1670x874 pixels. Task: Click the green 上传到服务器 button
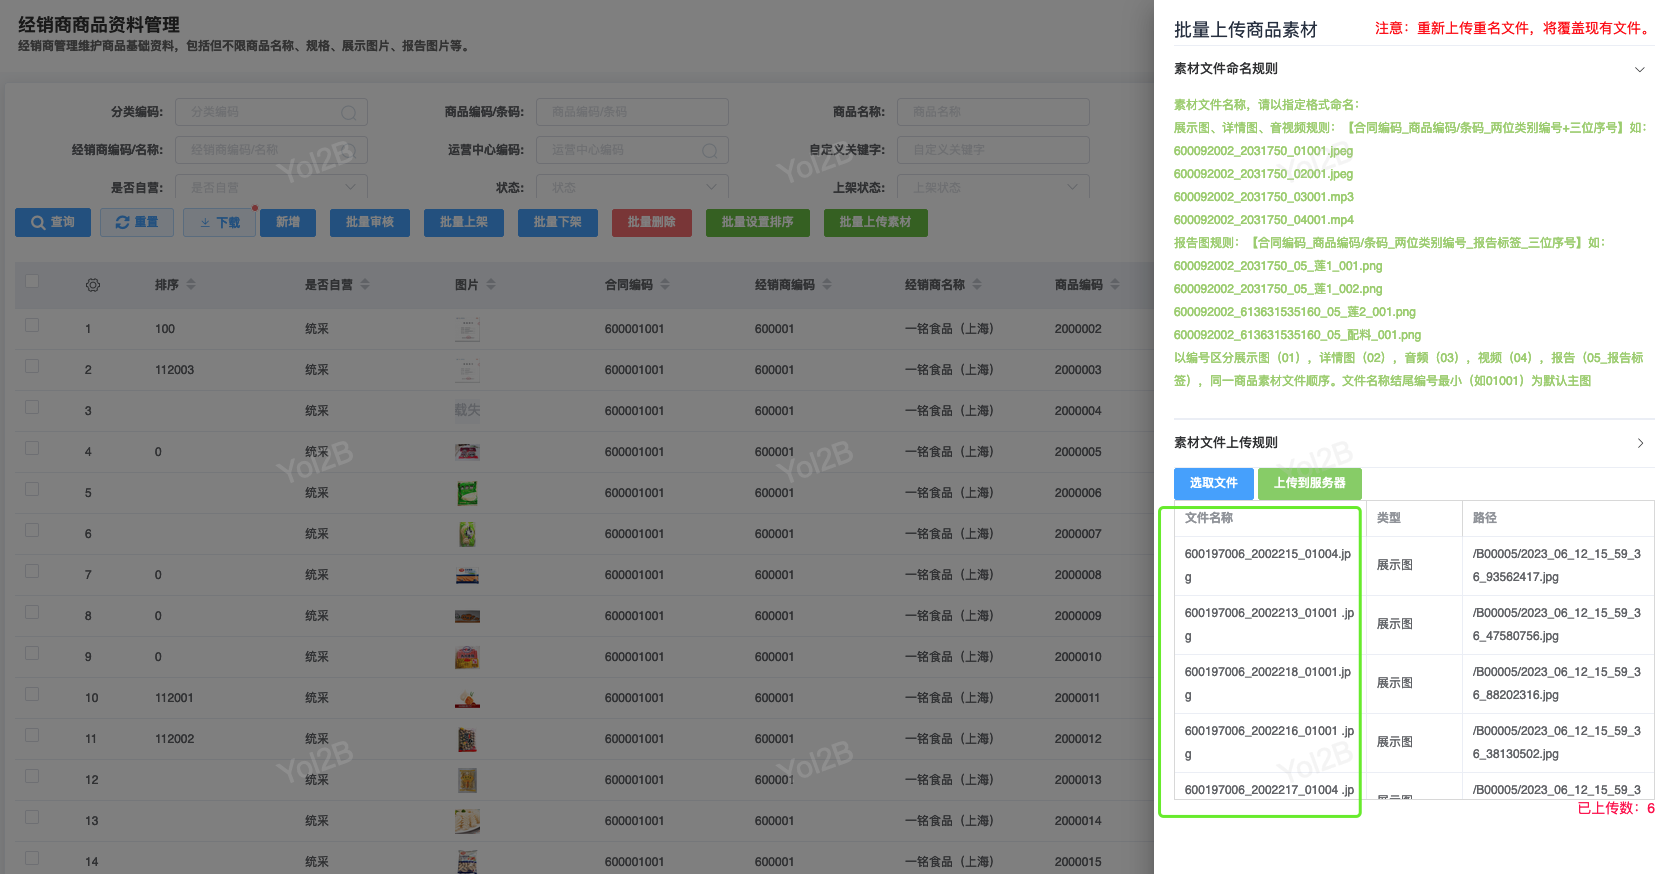(1309, 483)
